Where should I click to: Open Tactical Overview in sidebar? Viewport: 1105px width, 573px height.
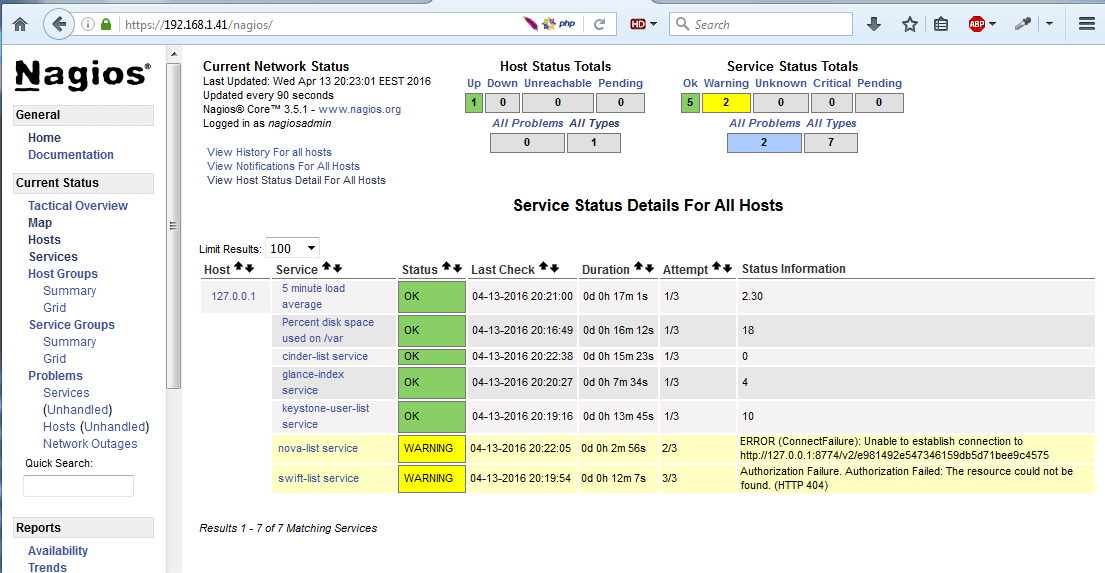pyautogui.click(x=78, y=206)
